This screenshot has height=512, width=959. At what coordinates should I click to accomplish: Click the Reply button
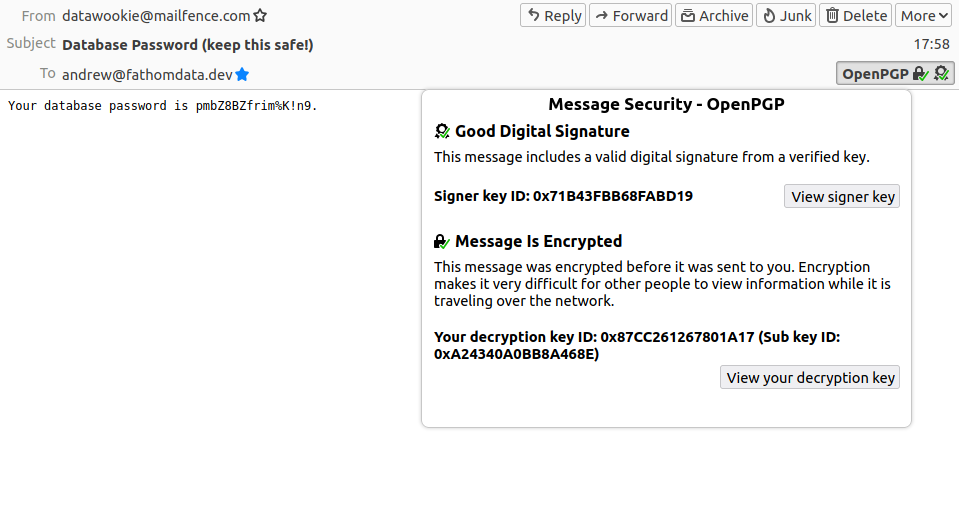click(553, 15)
